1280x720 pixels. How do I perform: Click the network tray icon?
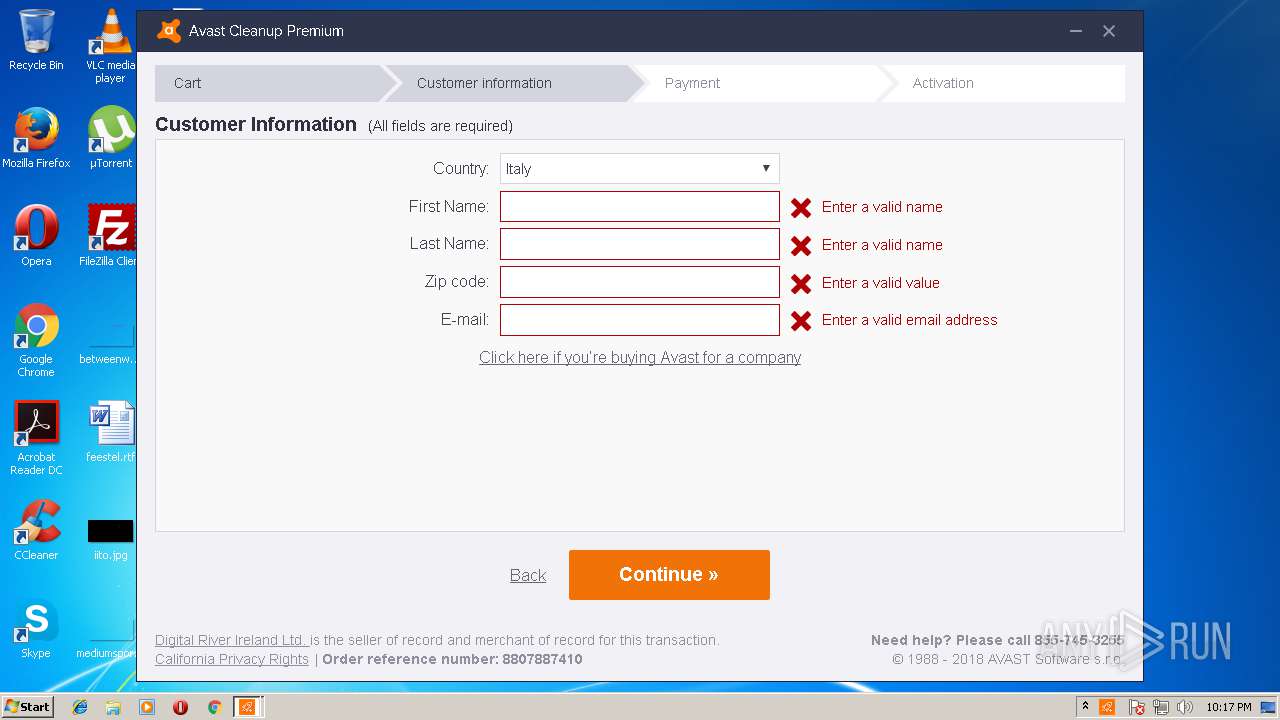point(1162,707)
